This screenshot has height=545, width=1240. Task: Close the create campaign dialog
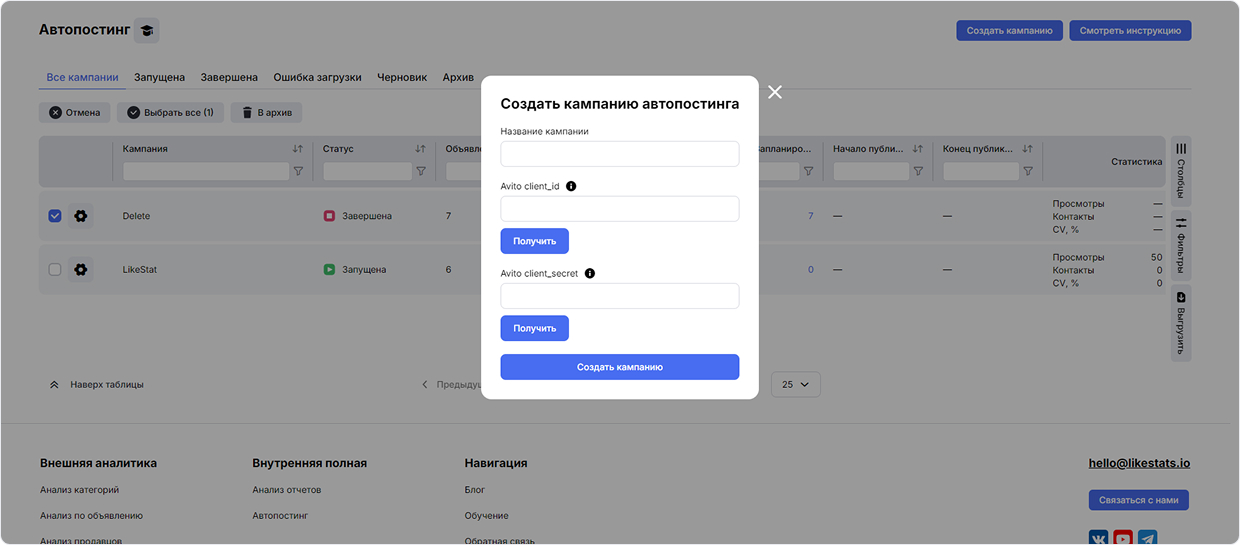pyautogui.click(x=775, y=92)
